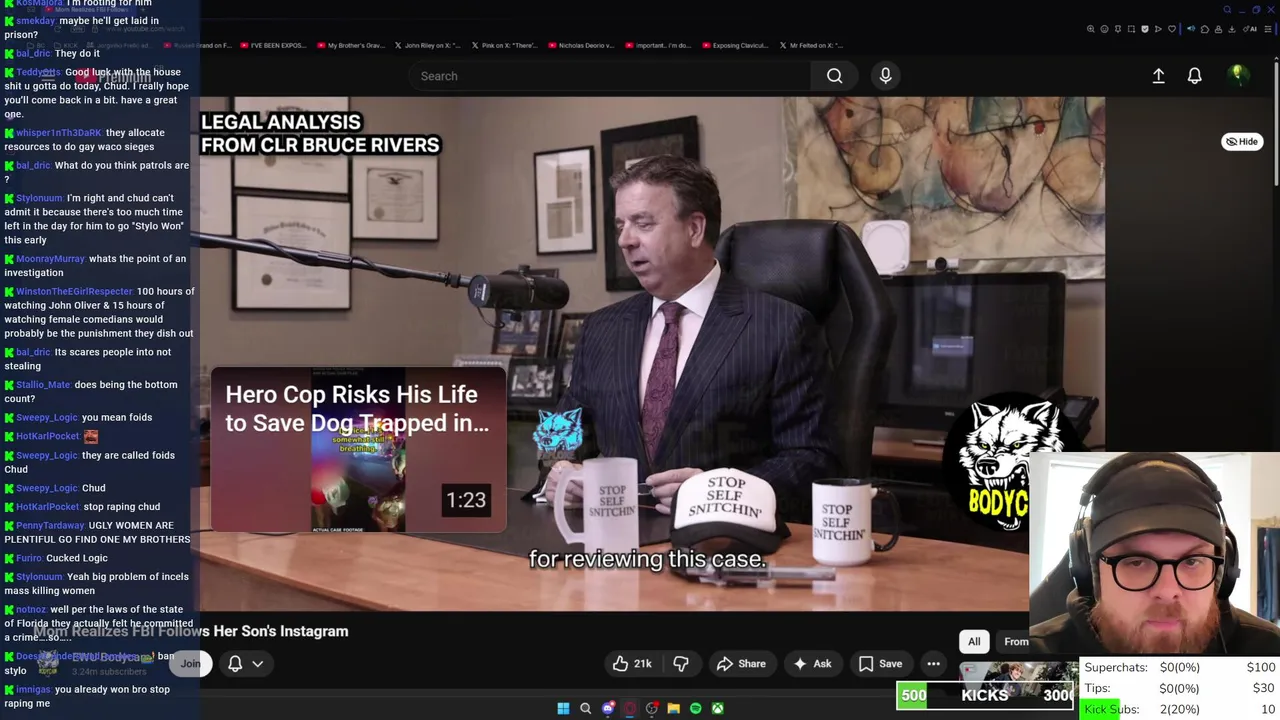Viewport: 1280px width, 720px height.
Task: Open the more actions ellipsis button
Action: [x=933, y=663]
